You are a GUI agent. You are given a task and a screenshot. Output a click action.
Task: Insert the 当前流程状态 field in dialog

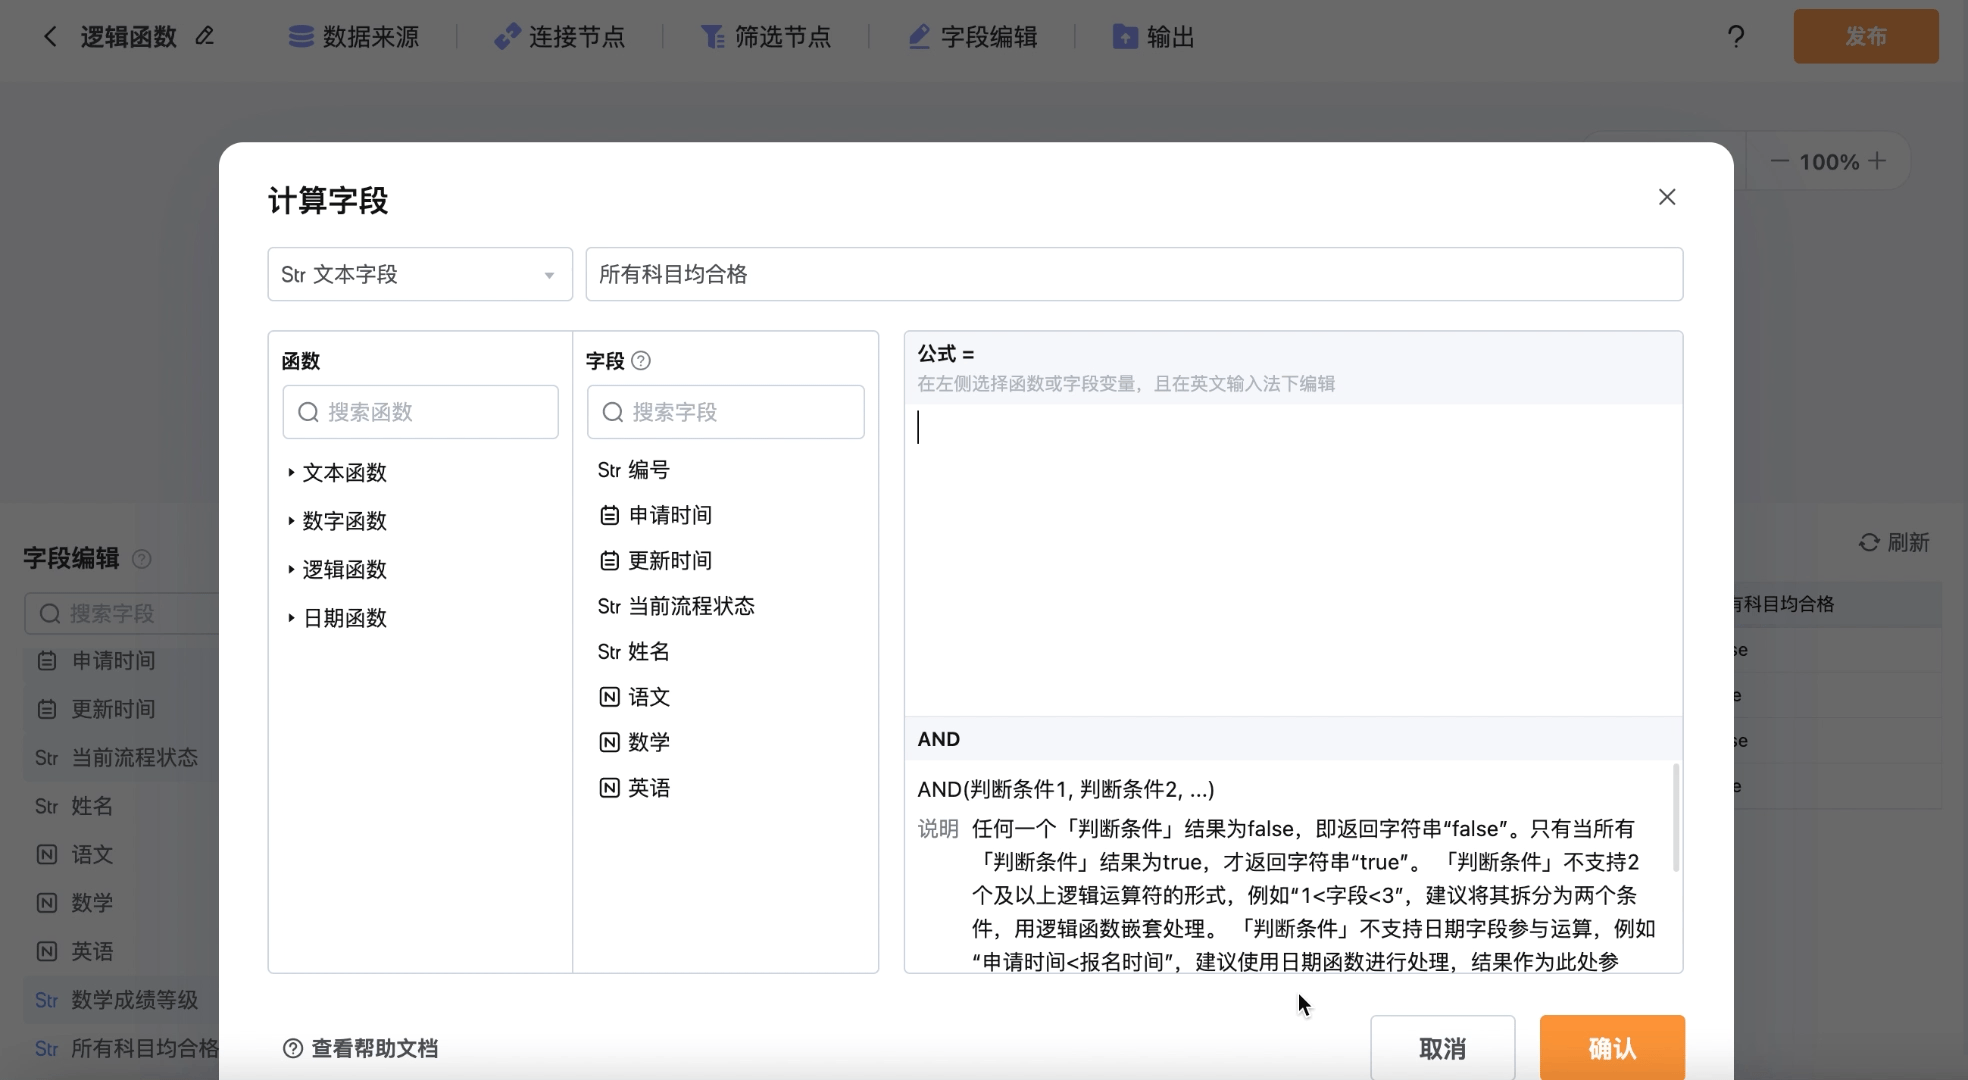(676, 606)
